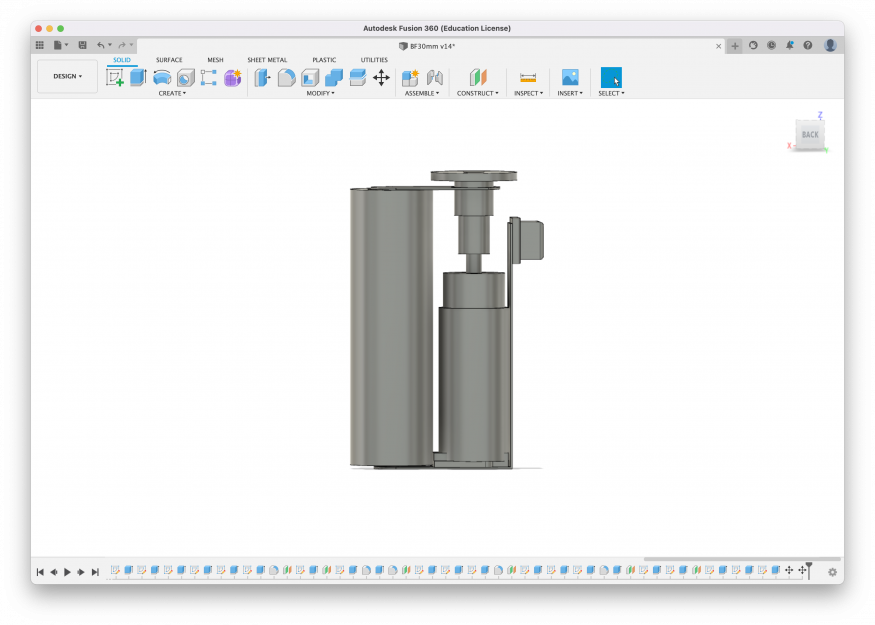Click the Insert image icon

pyautogui.click(x=570, y=77)
